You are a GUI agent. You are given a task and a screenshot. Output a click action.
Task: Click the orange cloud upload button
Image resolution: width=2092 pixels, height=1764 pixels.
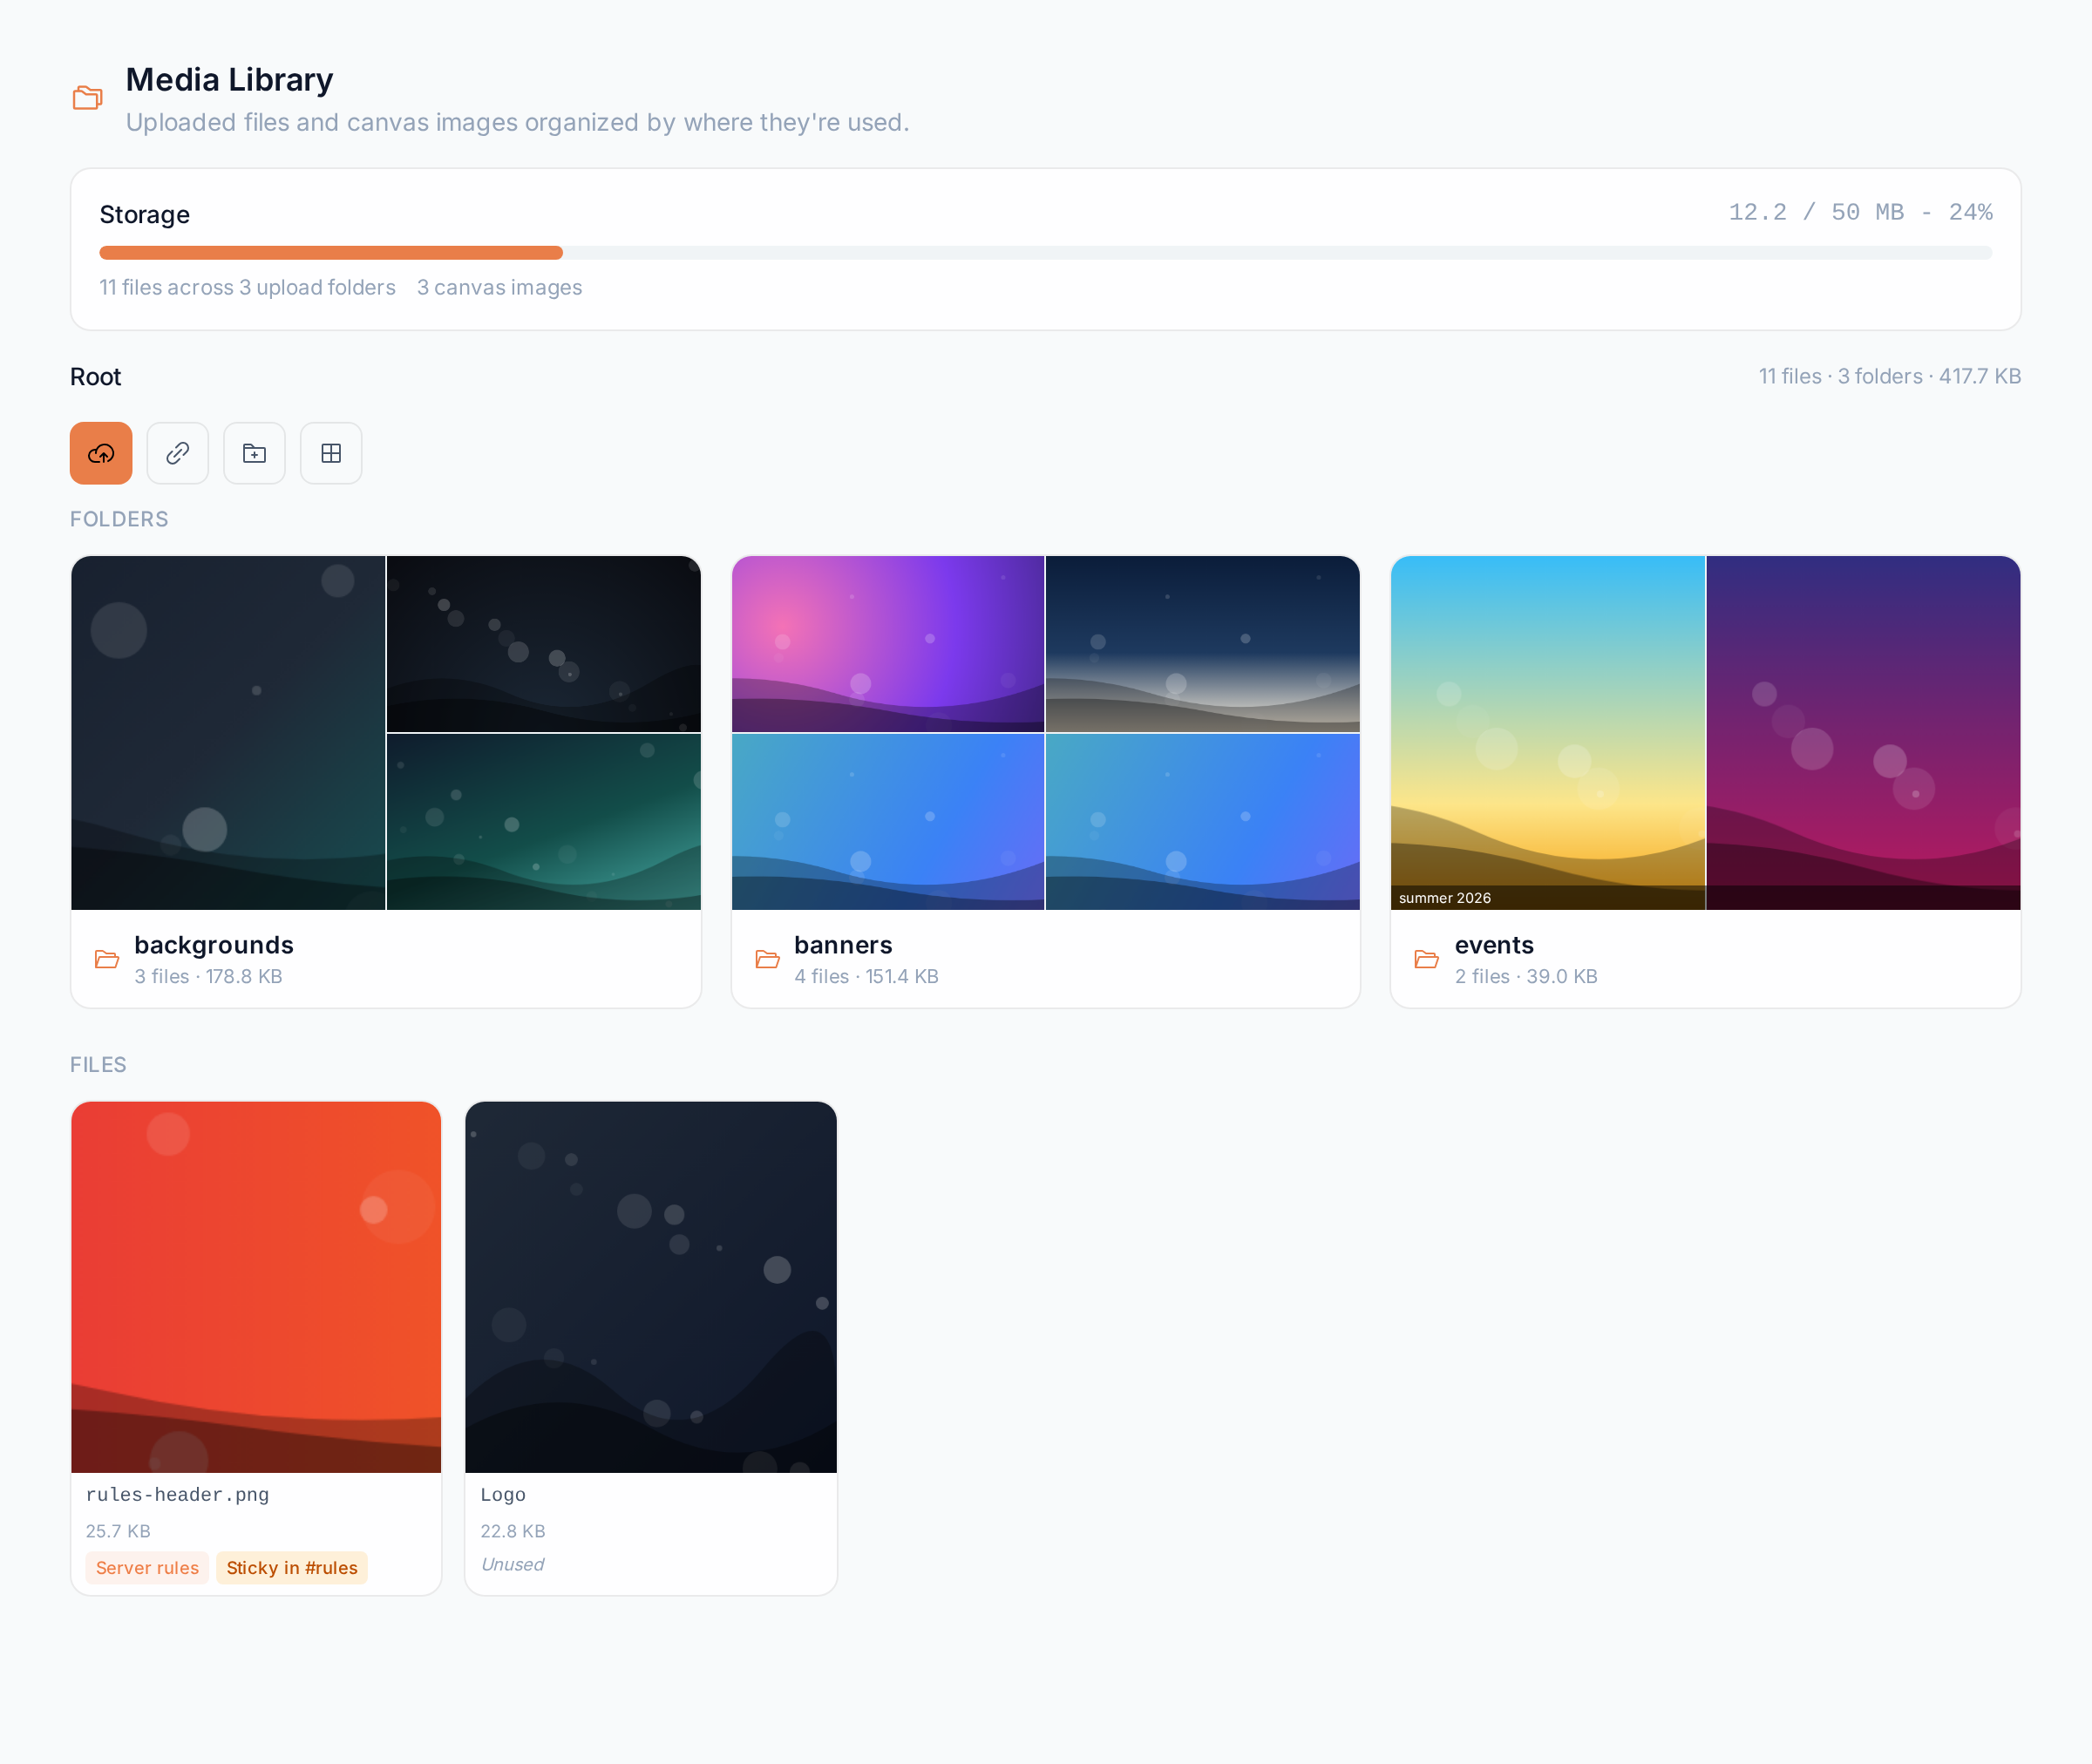tap(101, 453)
